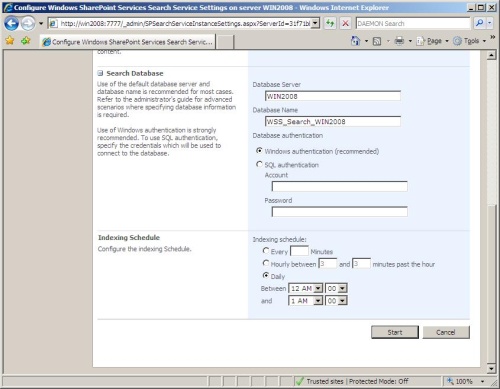
Task: Click the Start button
Action: [x=395, y=332]
